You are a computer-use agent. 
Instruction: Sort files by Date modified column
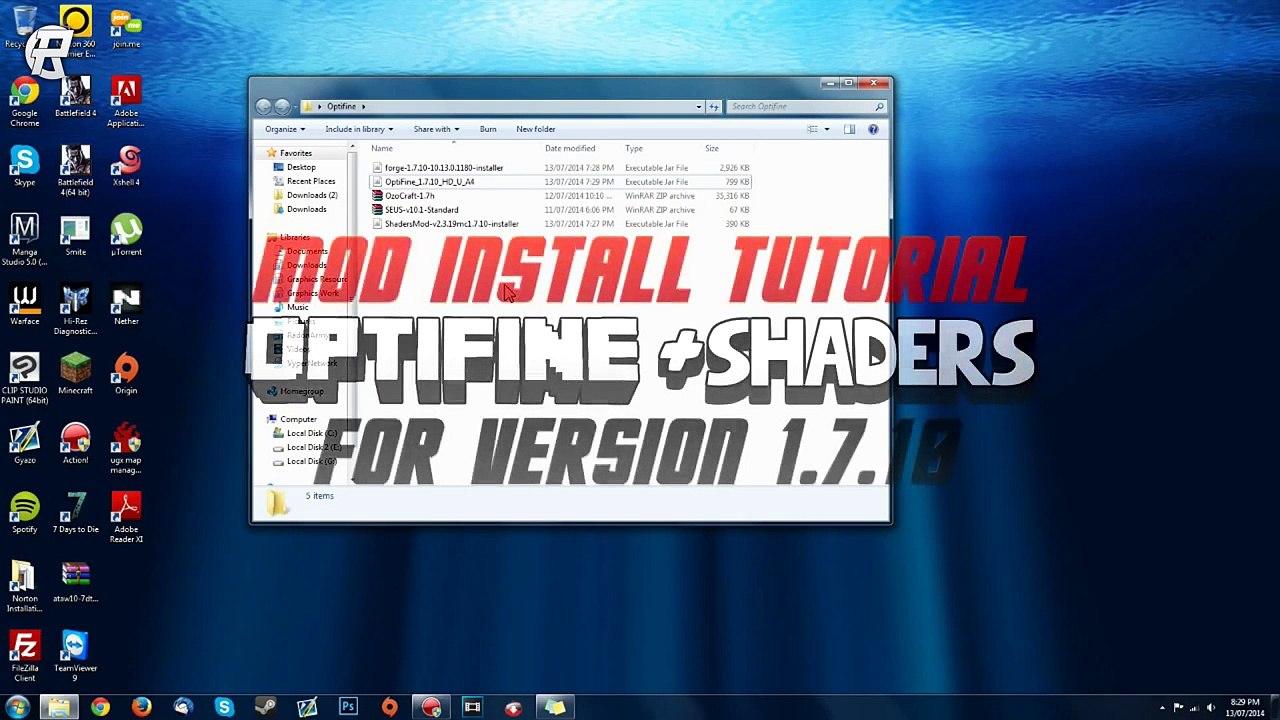tap(570, 148)
